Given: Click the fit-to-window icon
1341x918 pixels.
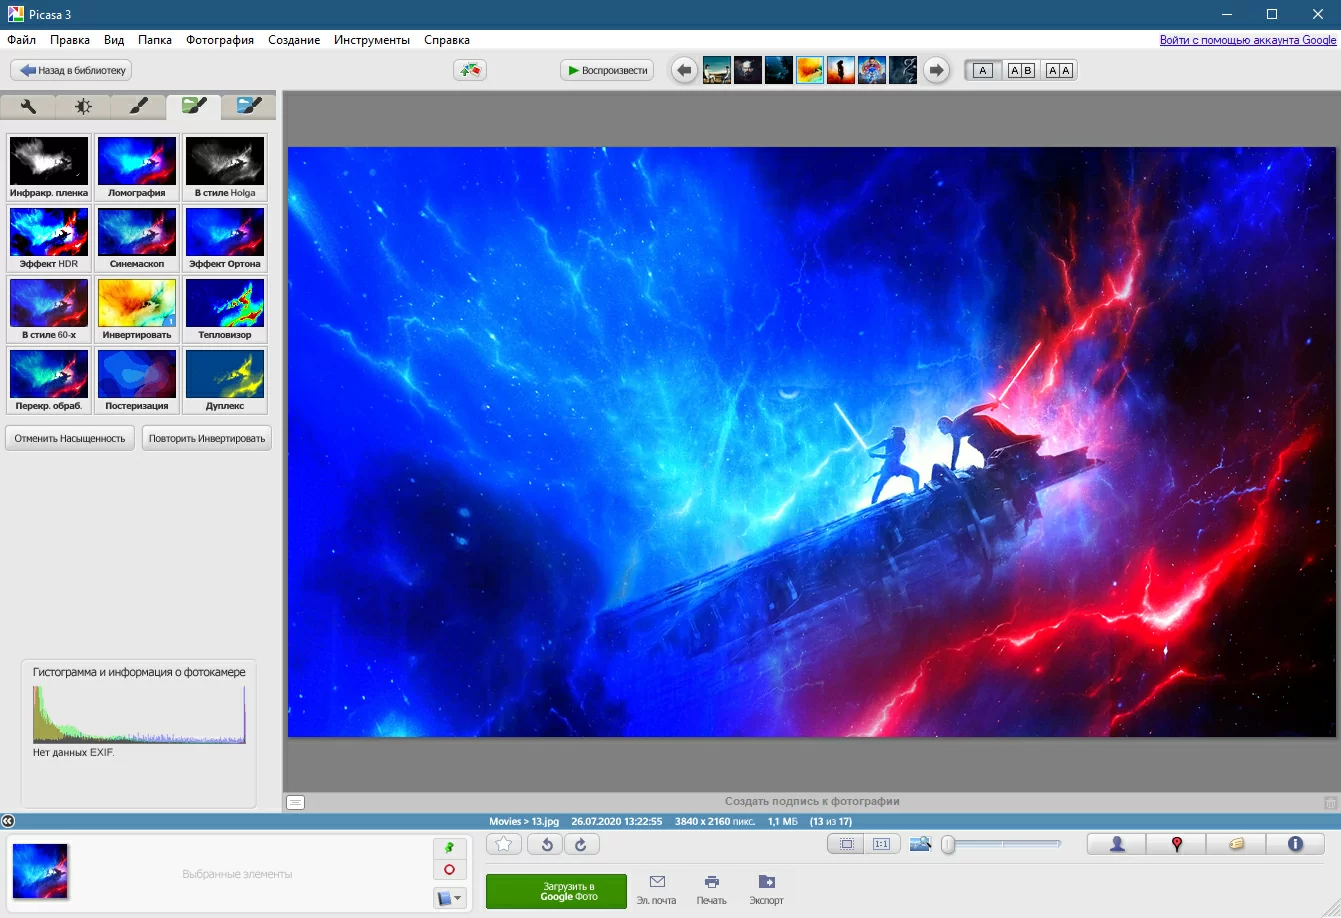Looking at the screenshot, I should tap(846, 844).
